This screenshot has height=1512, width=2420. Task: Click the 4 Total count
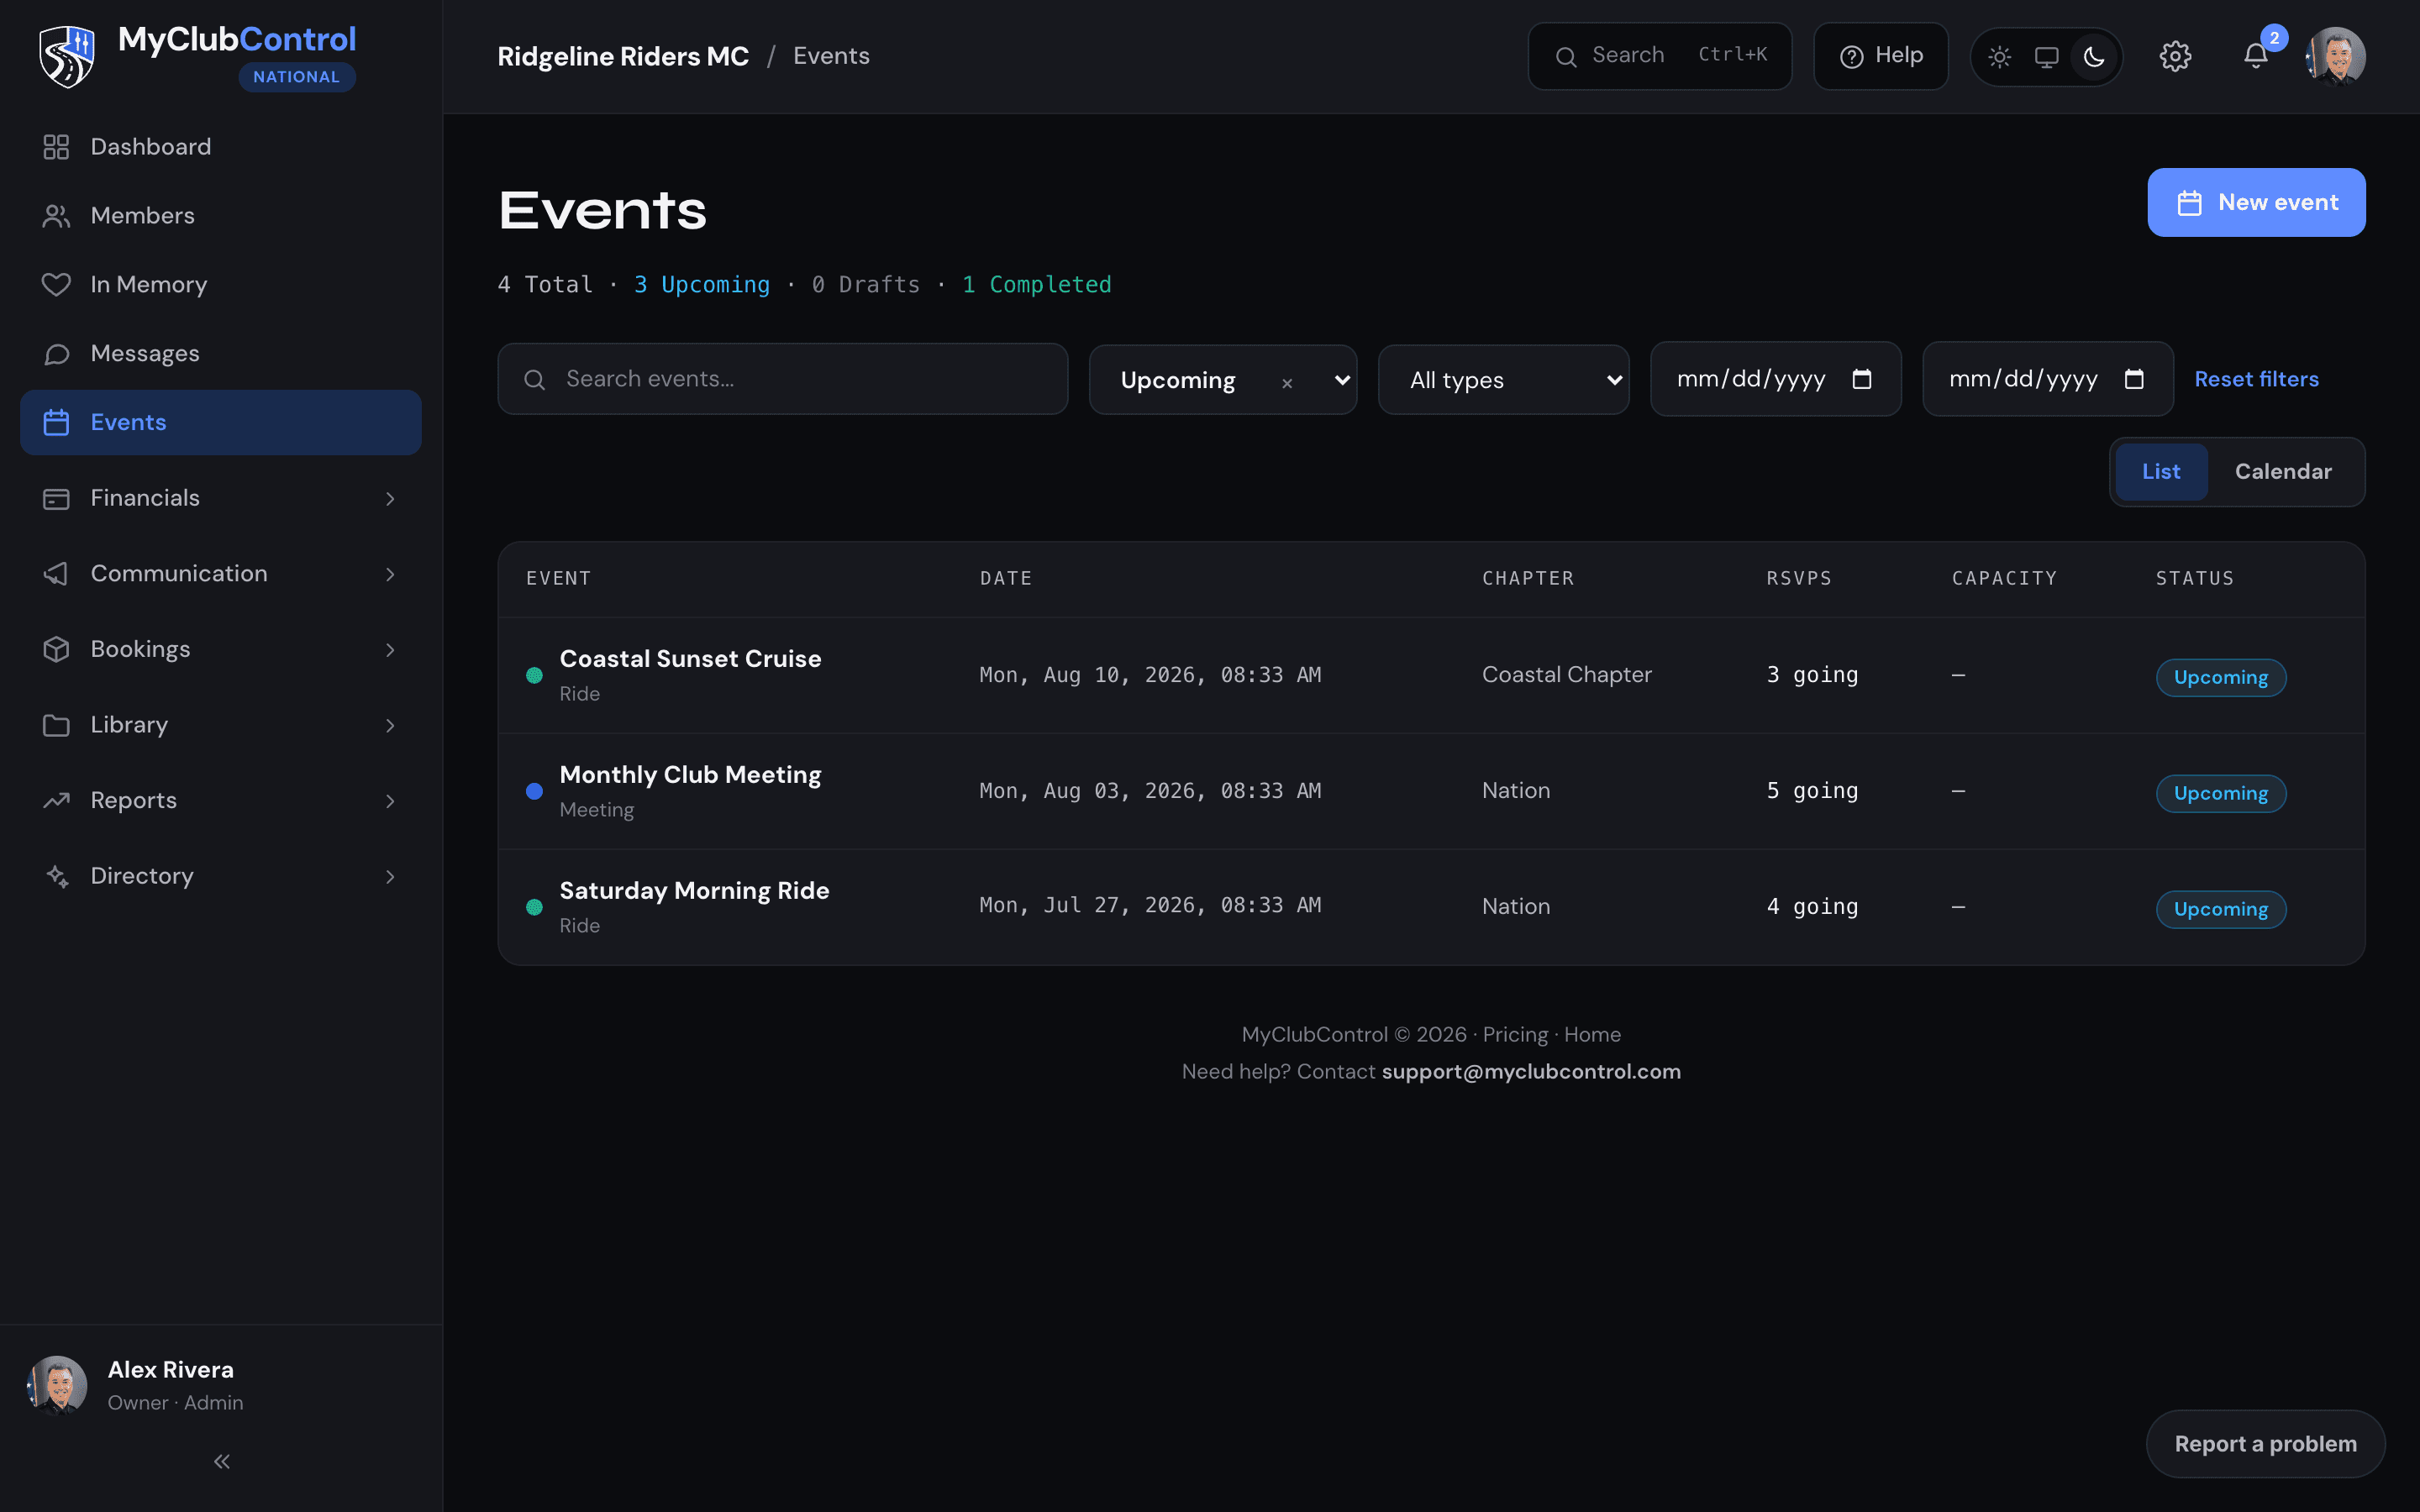coord(545,285)
